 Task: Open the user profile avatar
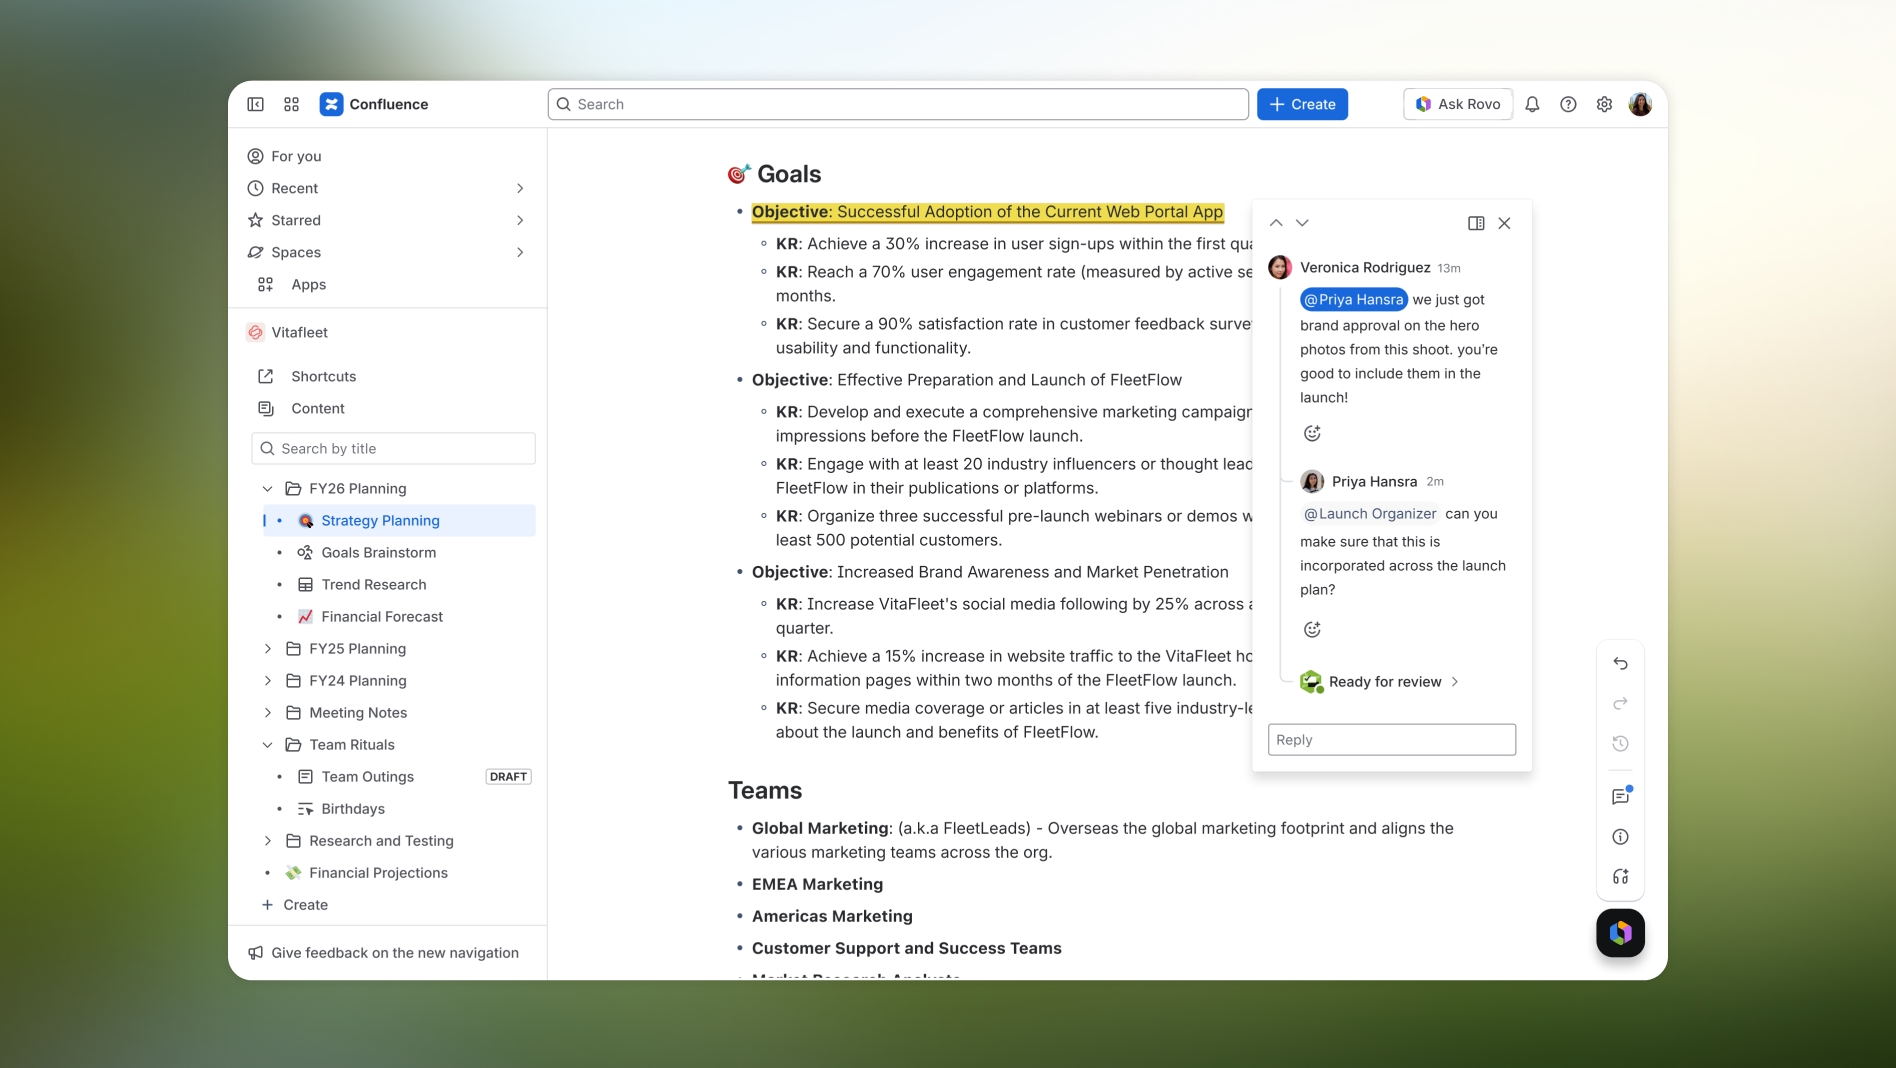click(1640, 104)
